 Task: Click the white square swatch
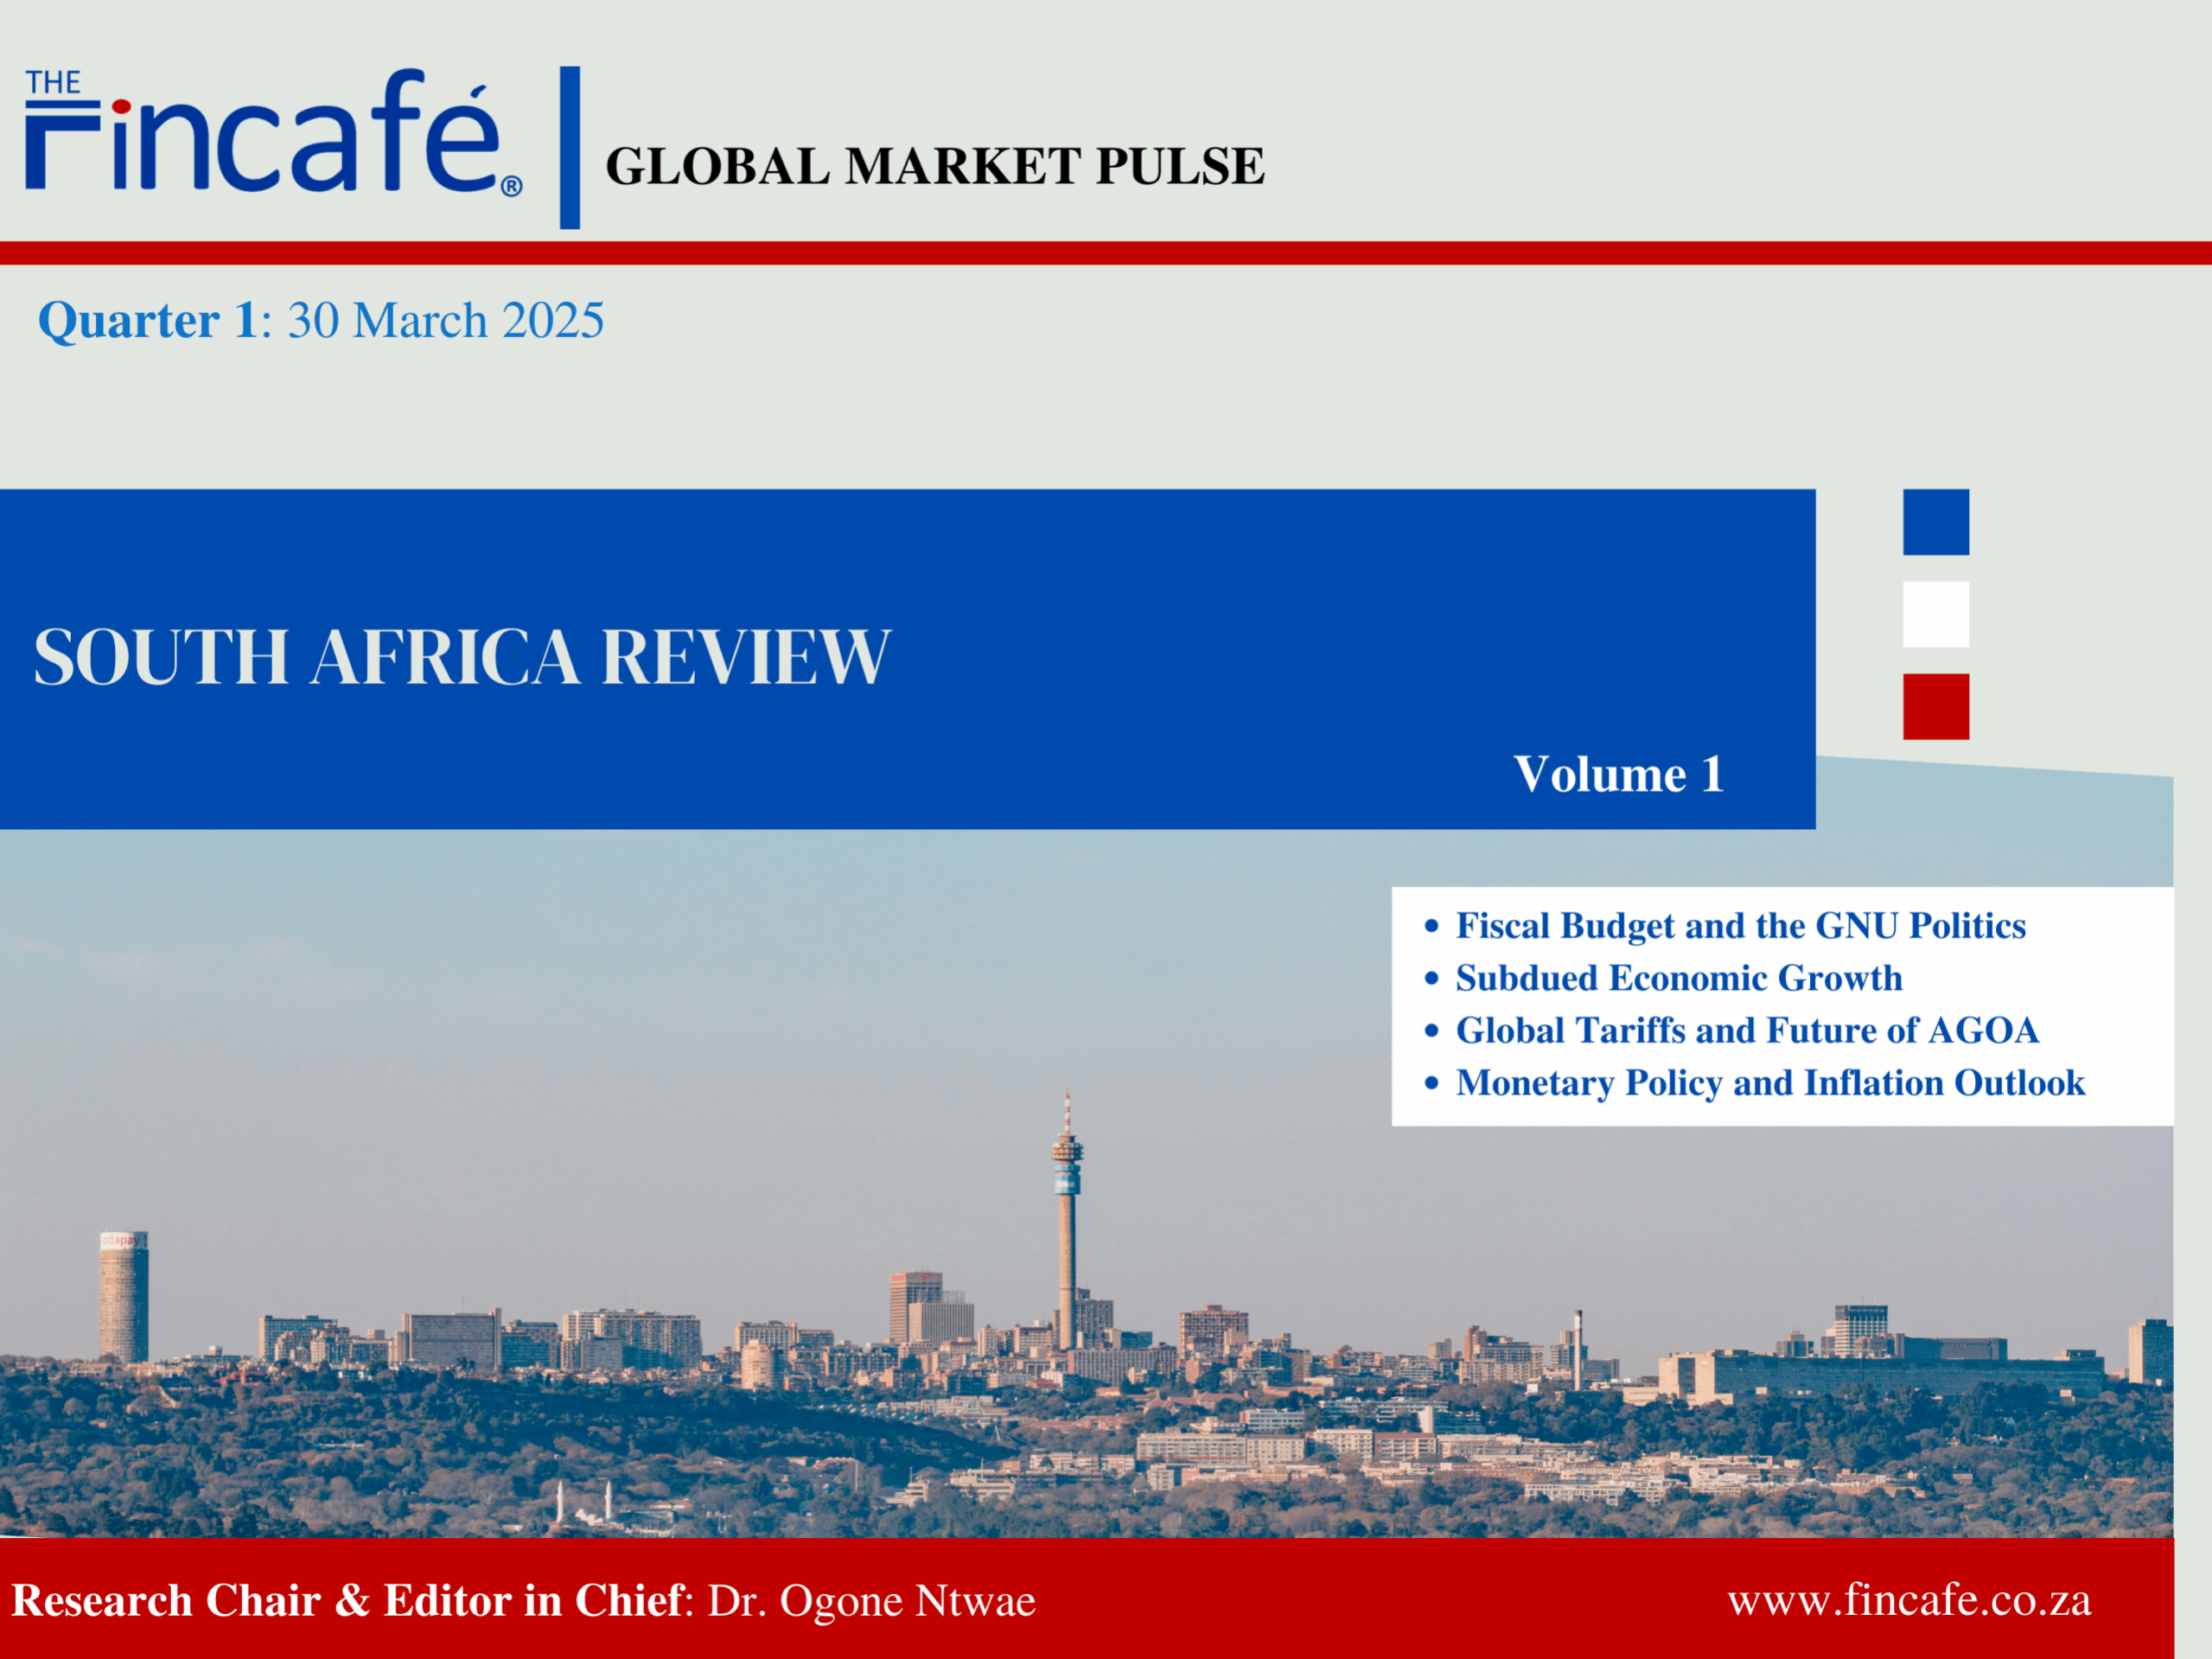tap(1935, 614)
